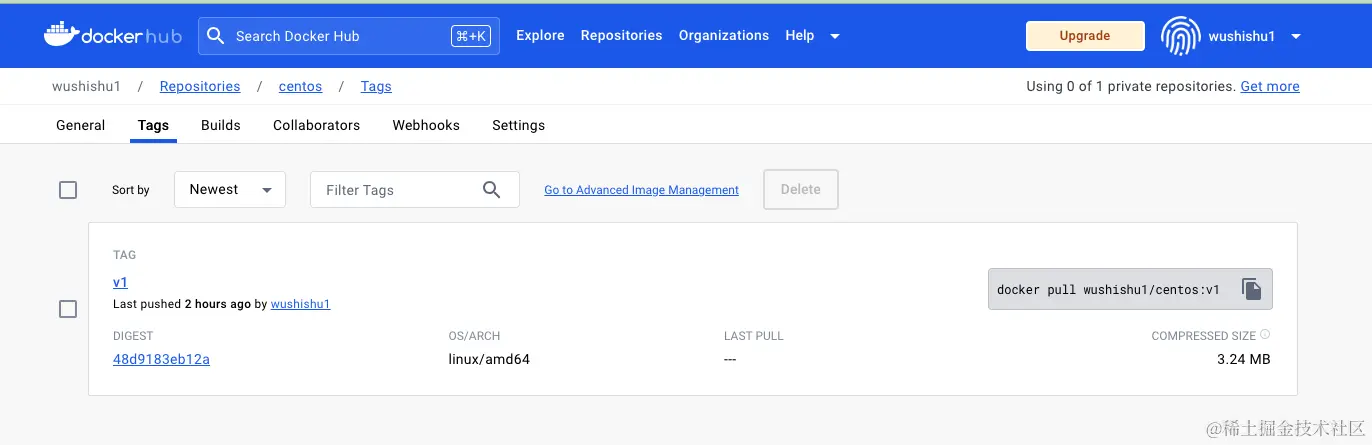
Task: Click the wushishu1 breadcrumb text
Action: tap(86, 86)
